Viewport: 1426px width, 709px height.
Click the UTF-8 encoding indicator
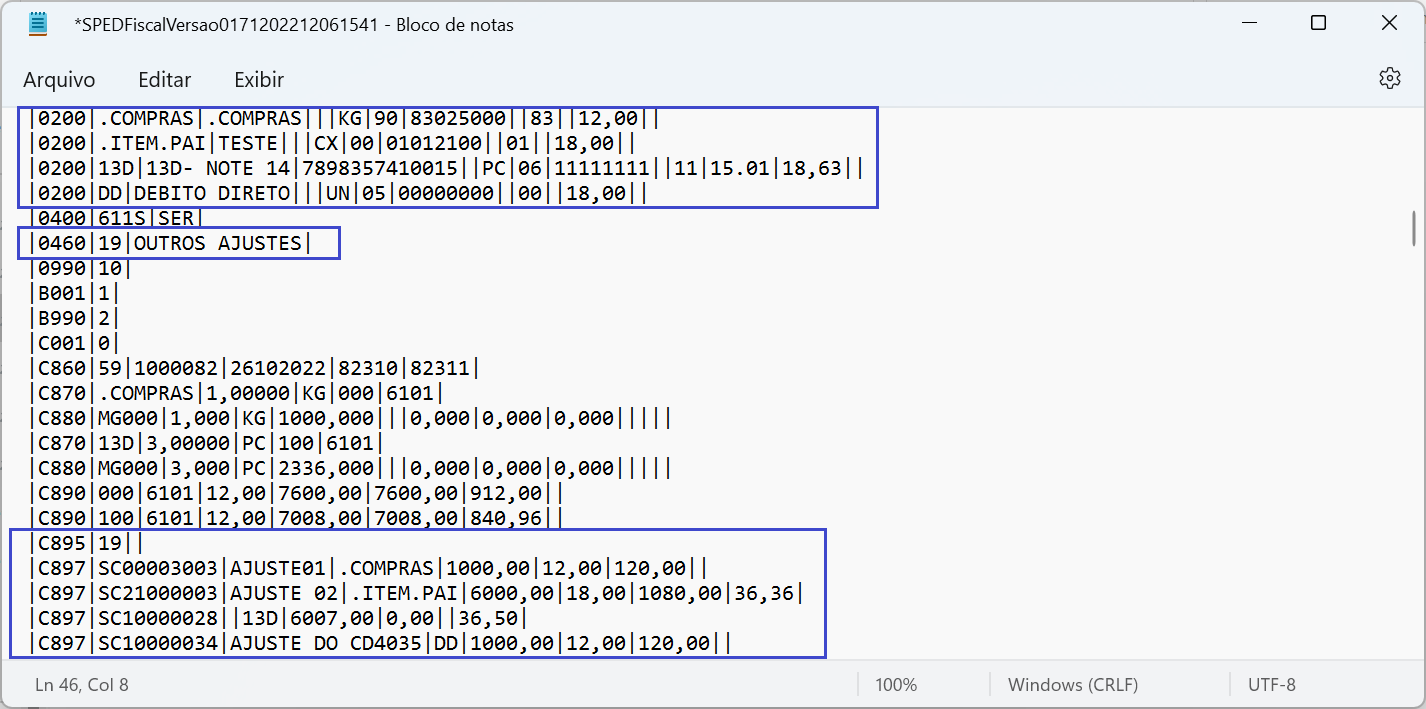pos(1271,685)
